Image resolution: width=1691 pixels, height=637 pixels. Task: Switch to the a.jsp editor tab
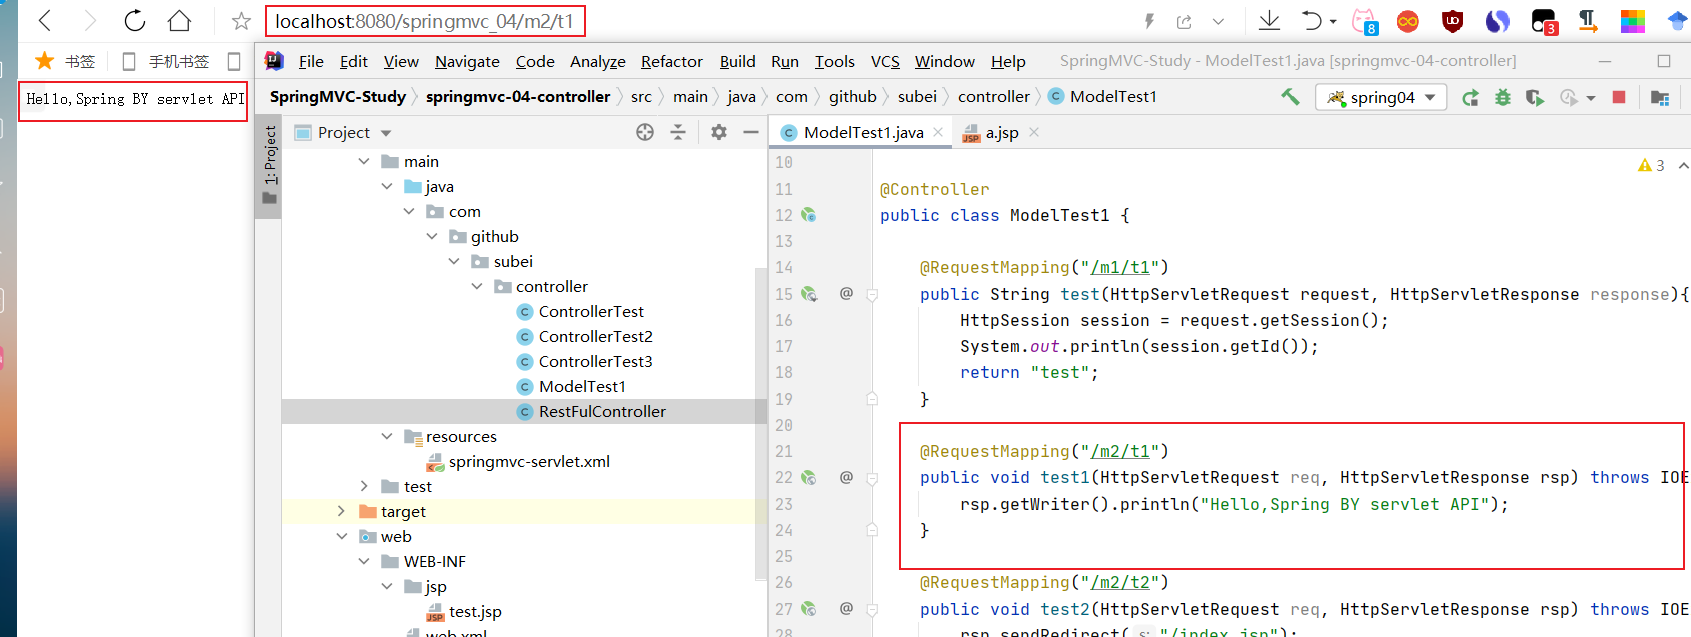click(1001, 132)
